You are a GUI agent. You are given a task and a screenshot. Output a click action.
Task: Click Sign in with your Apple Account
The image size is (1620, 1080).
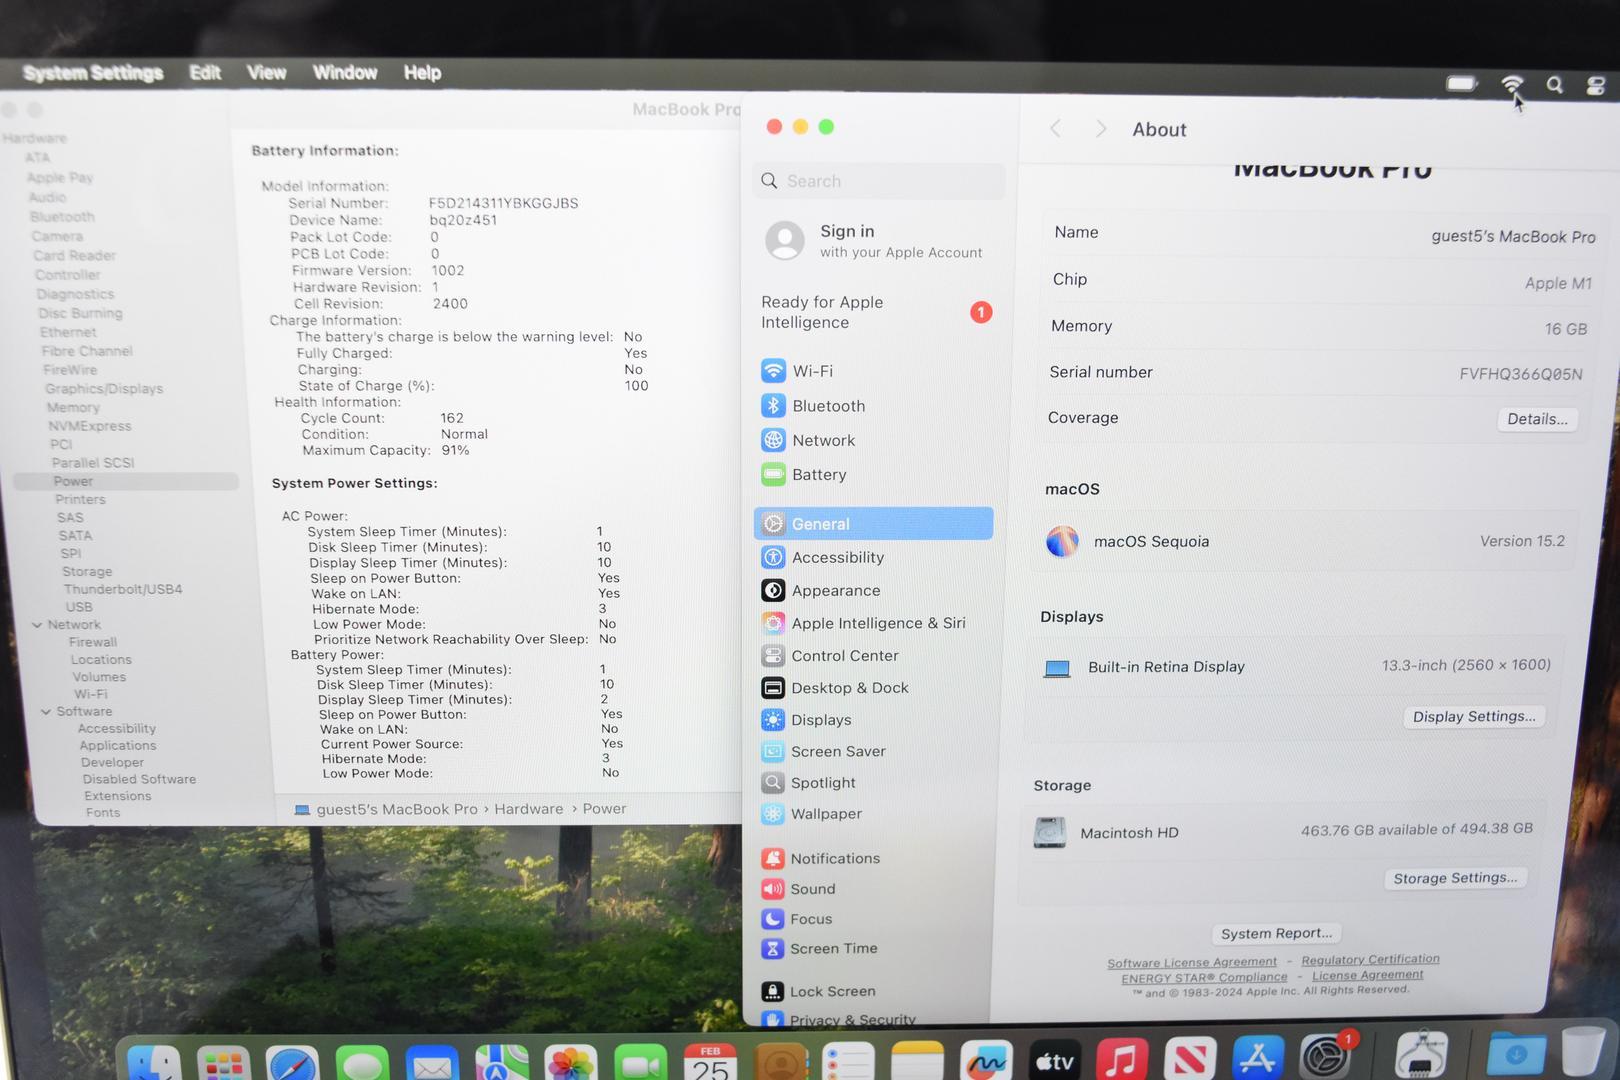875,241
